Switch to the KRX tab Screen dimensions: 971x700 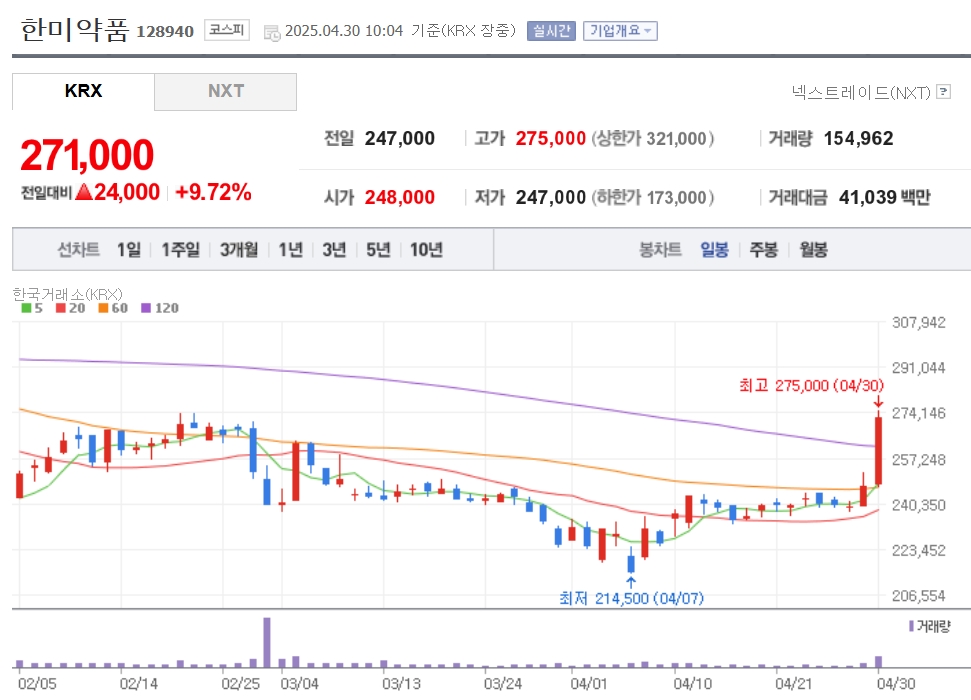pyautogui.click(x=83, y=91)
